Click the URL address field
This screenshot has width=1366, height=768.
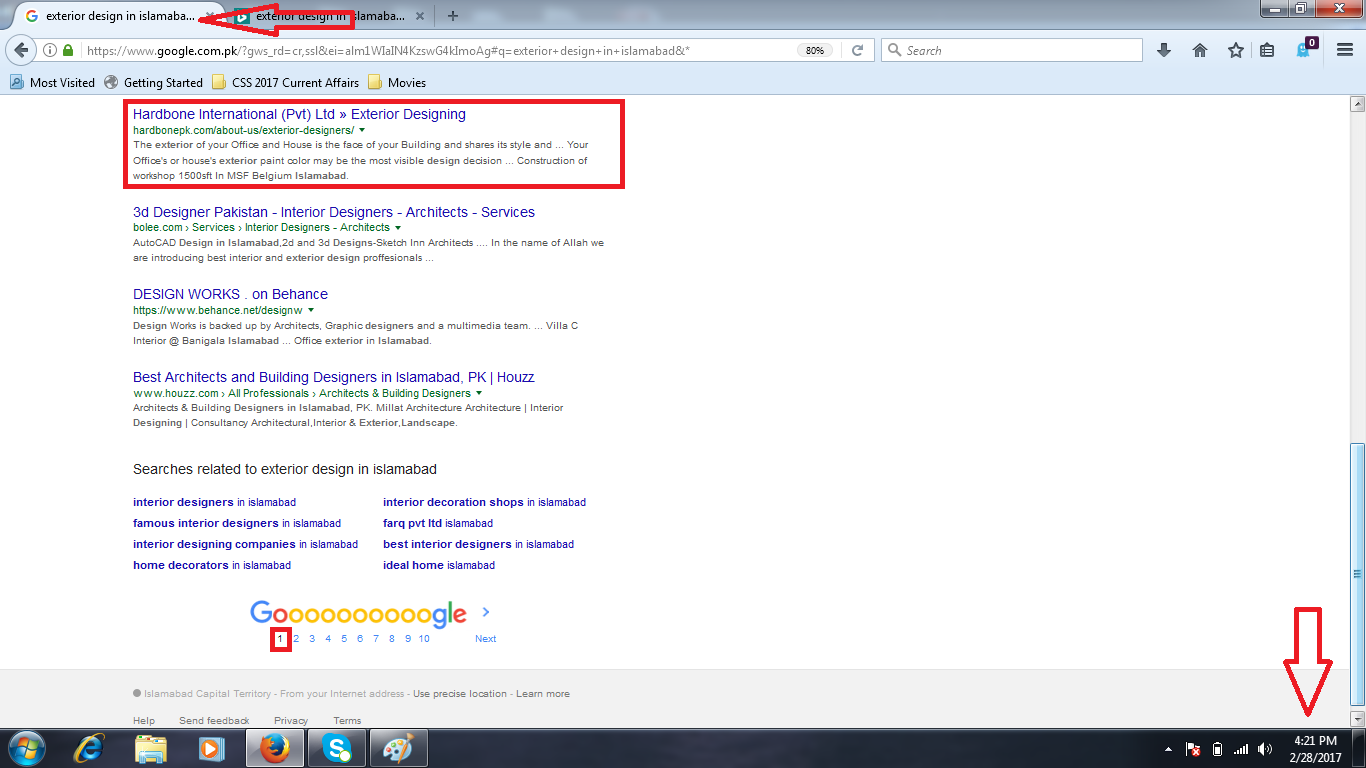[440, 50]
